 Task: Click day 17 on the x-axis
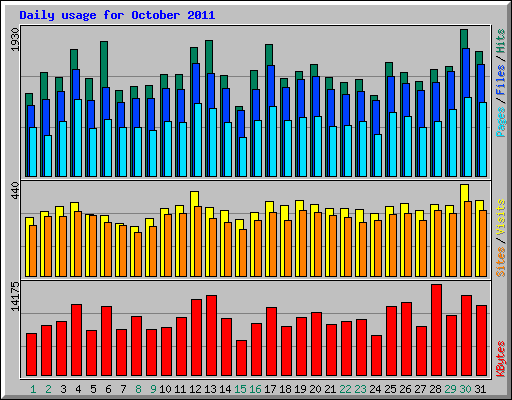270,389
